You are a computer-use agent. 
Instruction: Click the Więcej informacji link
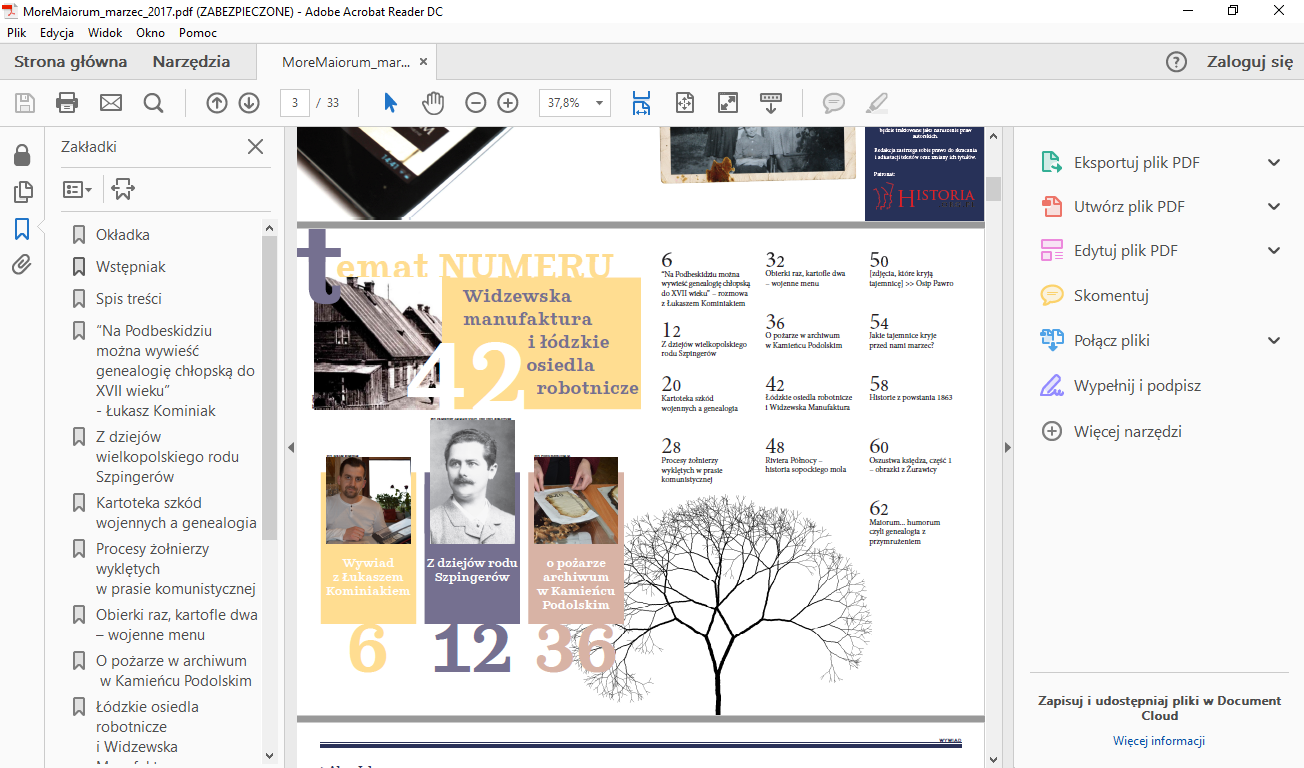[x=1158, y=741]
